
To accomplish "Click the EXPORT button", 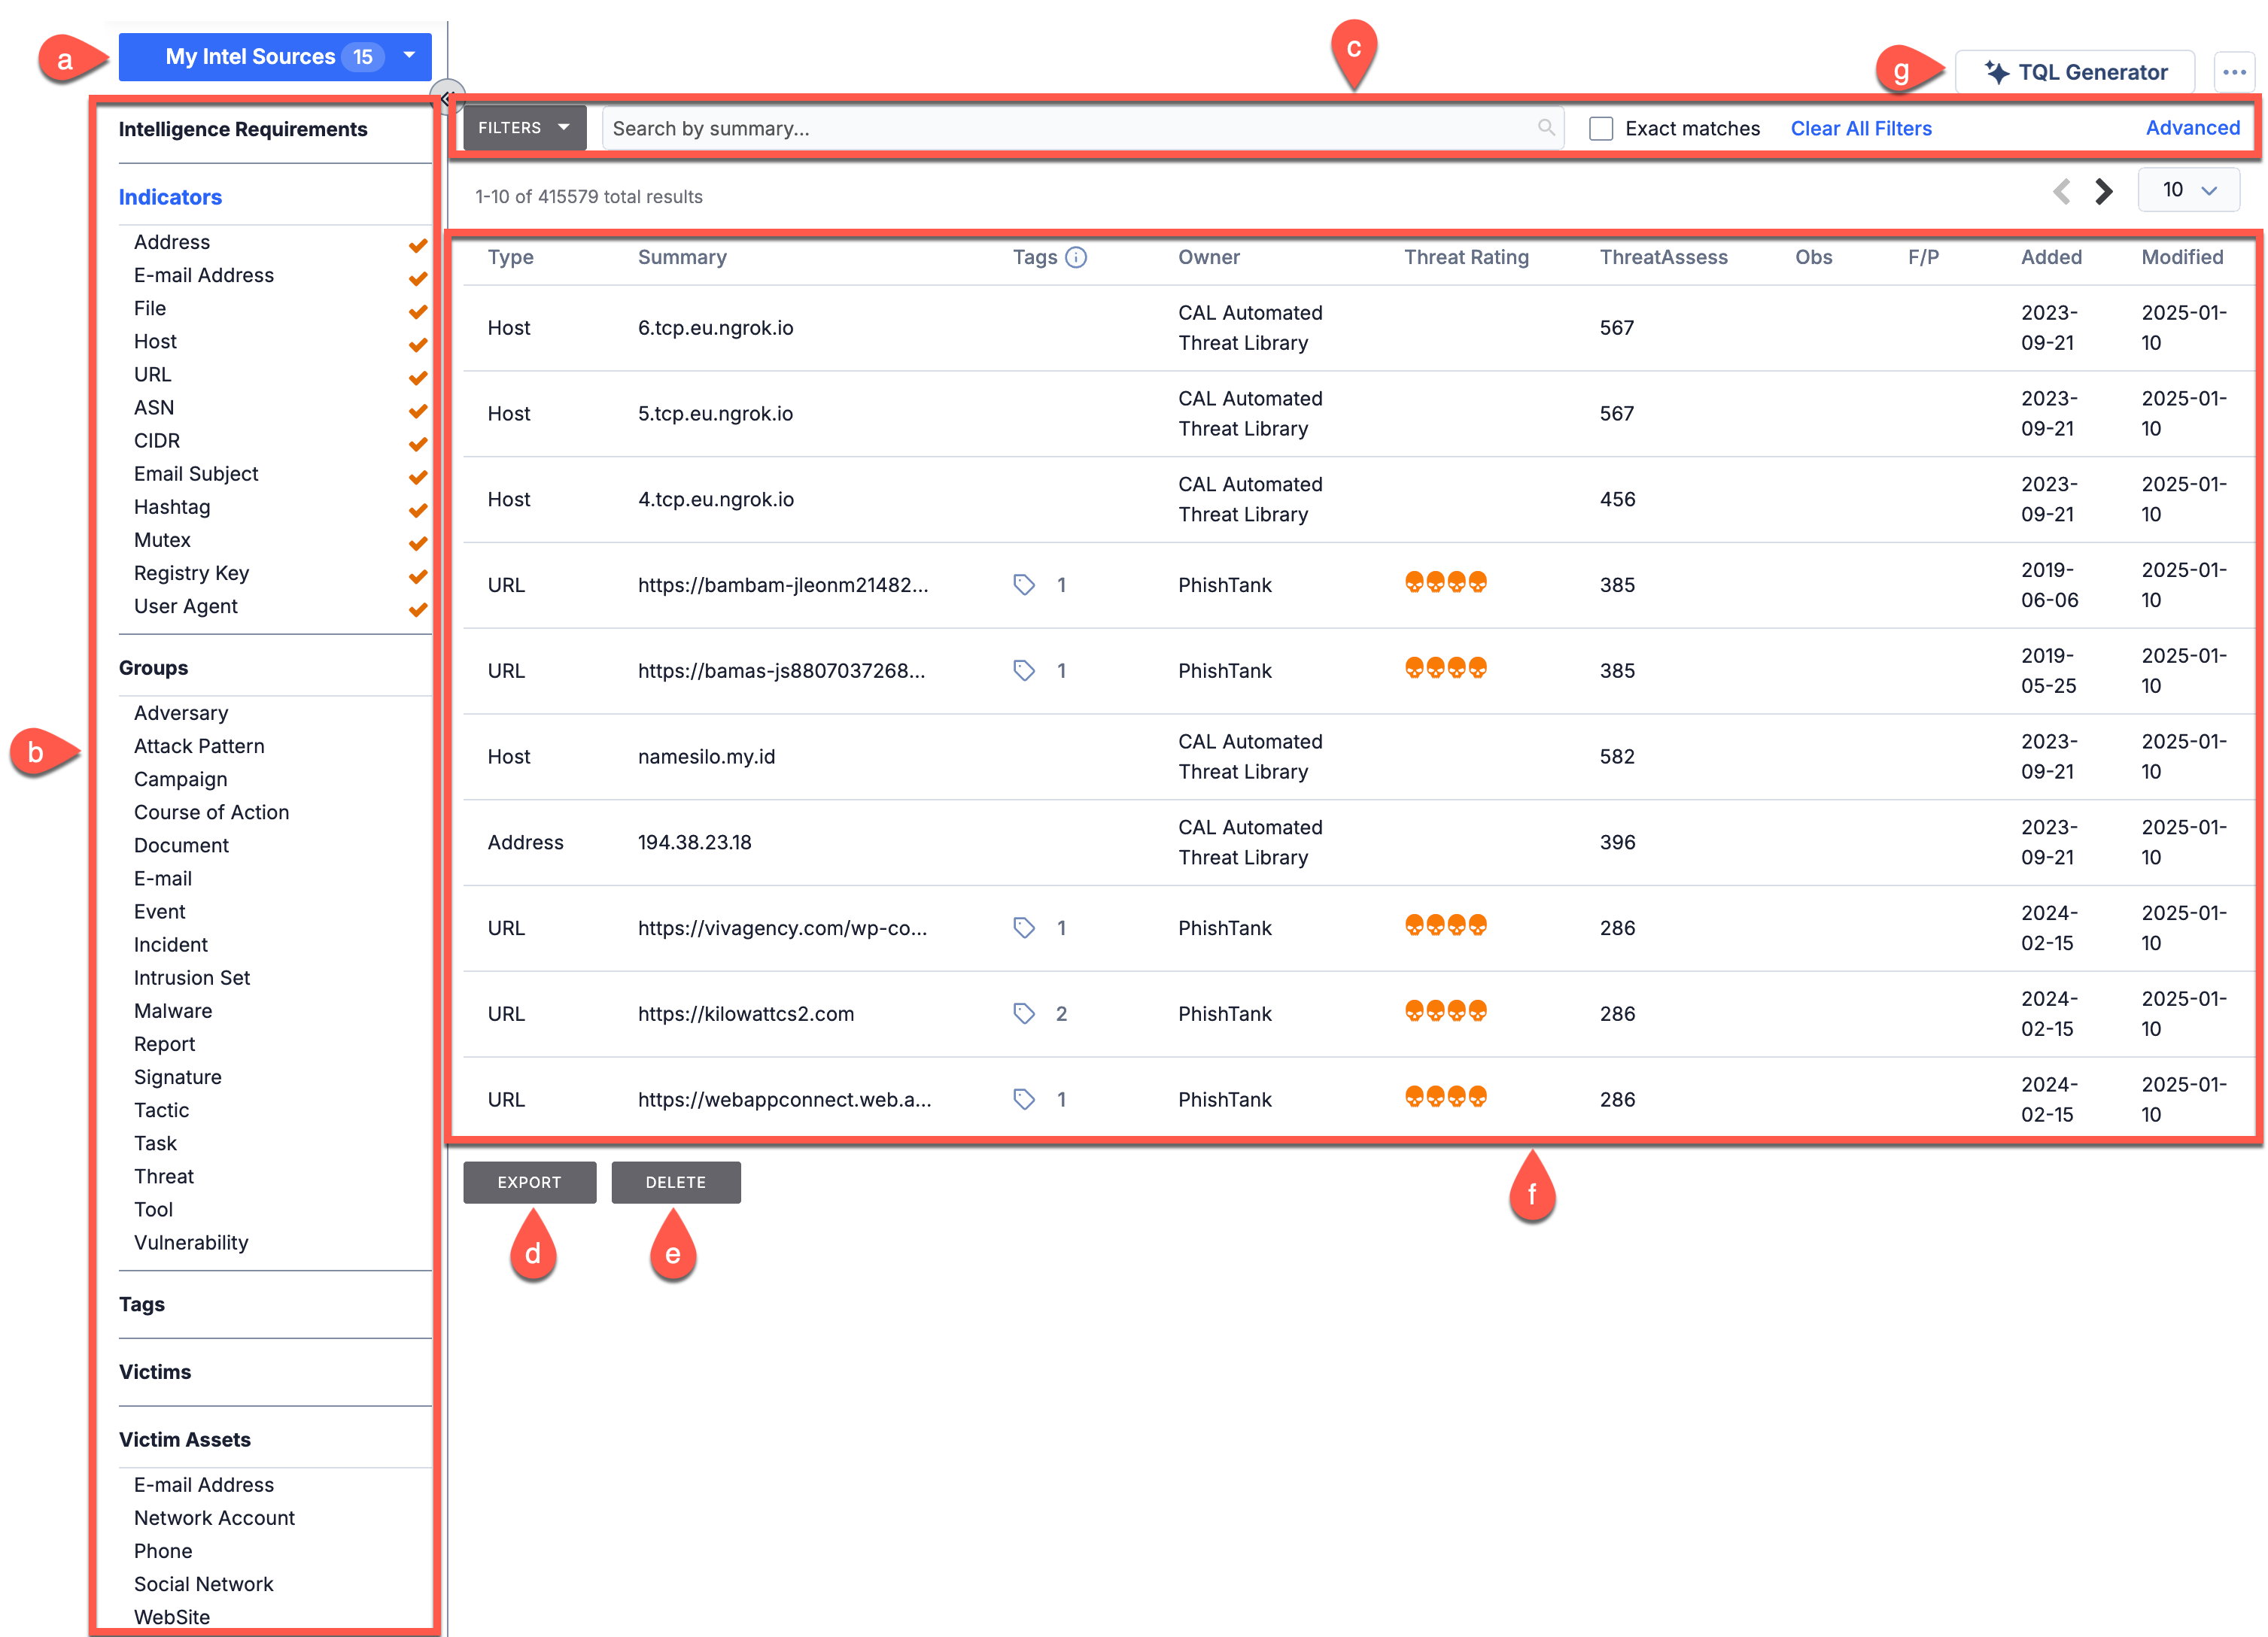I will pyautogui.click(x=530, y=1181).
